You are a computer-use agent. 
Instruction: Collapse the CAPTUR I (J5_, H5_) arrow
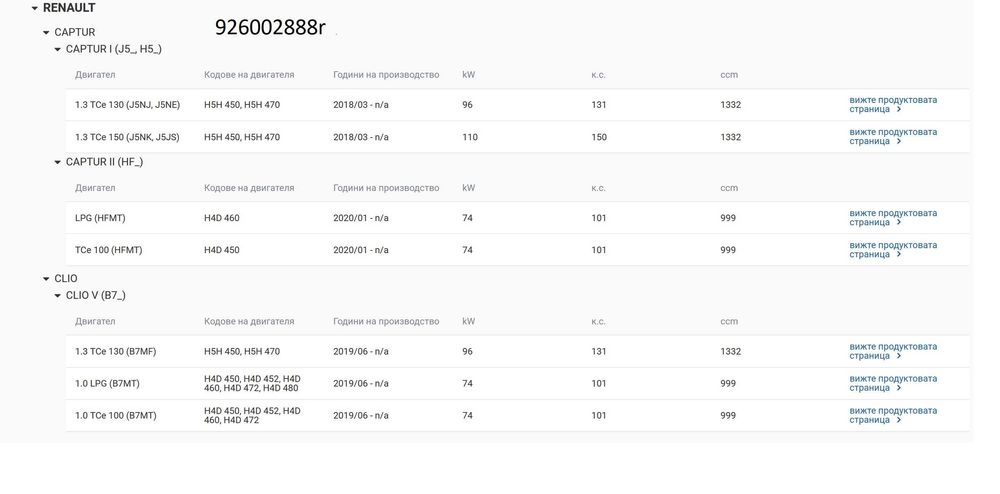(x=57, y=49)
